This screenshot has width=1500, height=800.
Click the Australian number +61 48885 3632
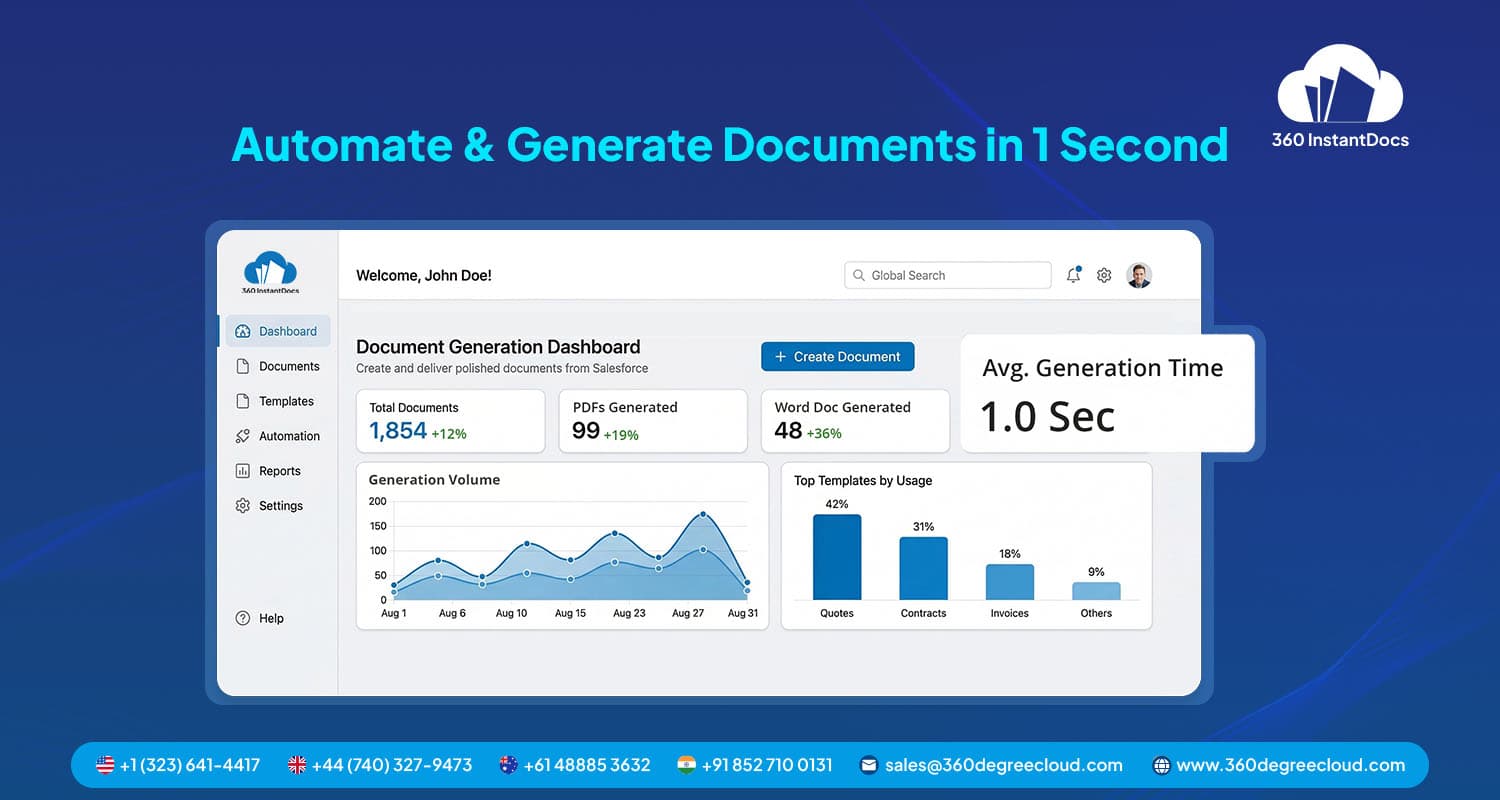[x=587, y=765]
